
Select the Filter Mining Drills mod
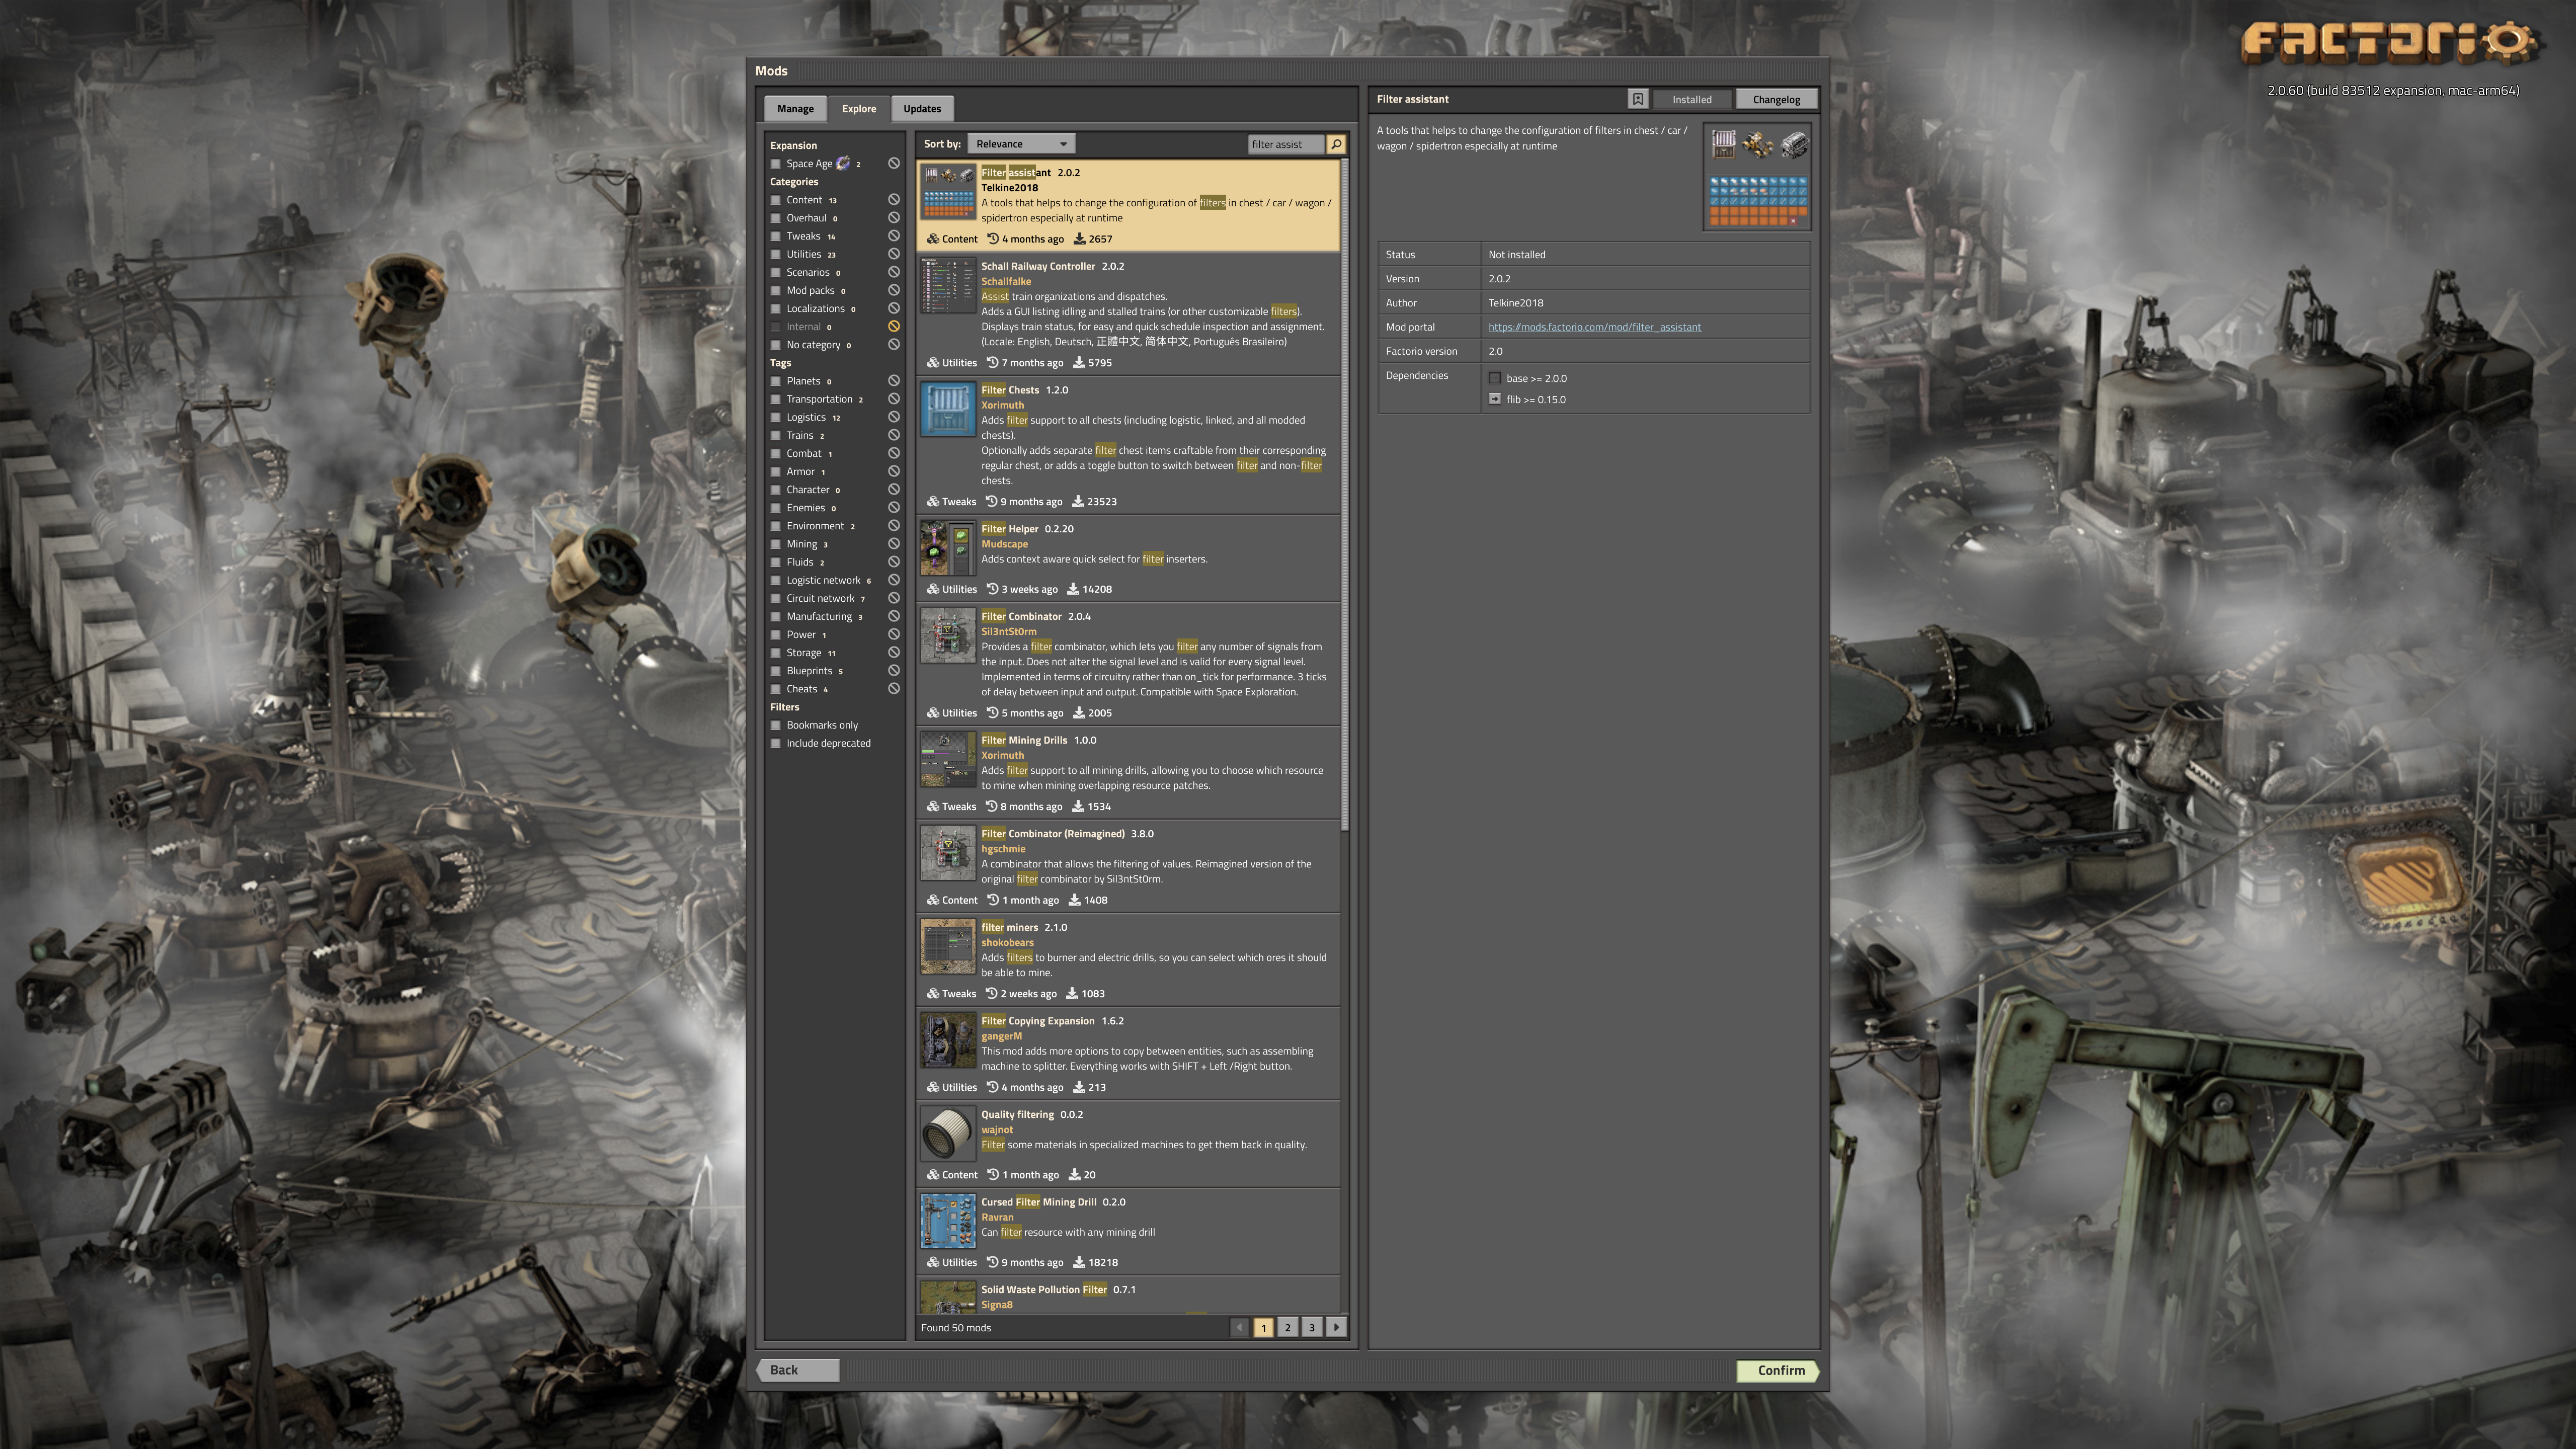(x=1128, y=772)
